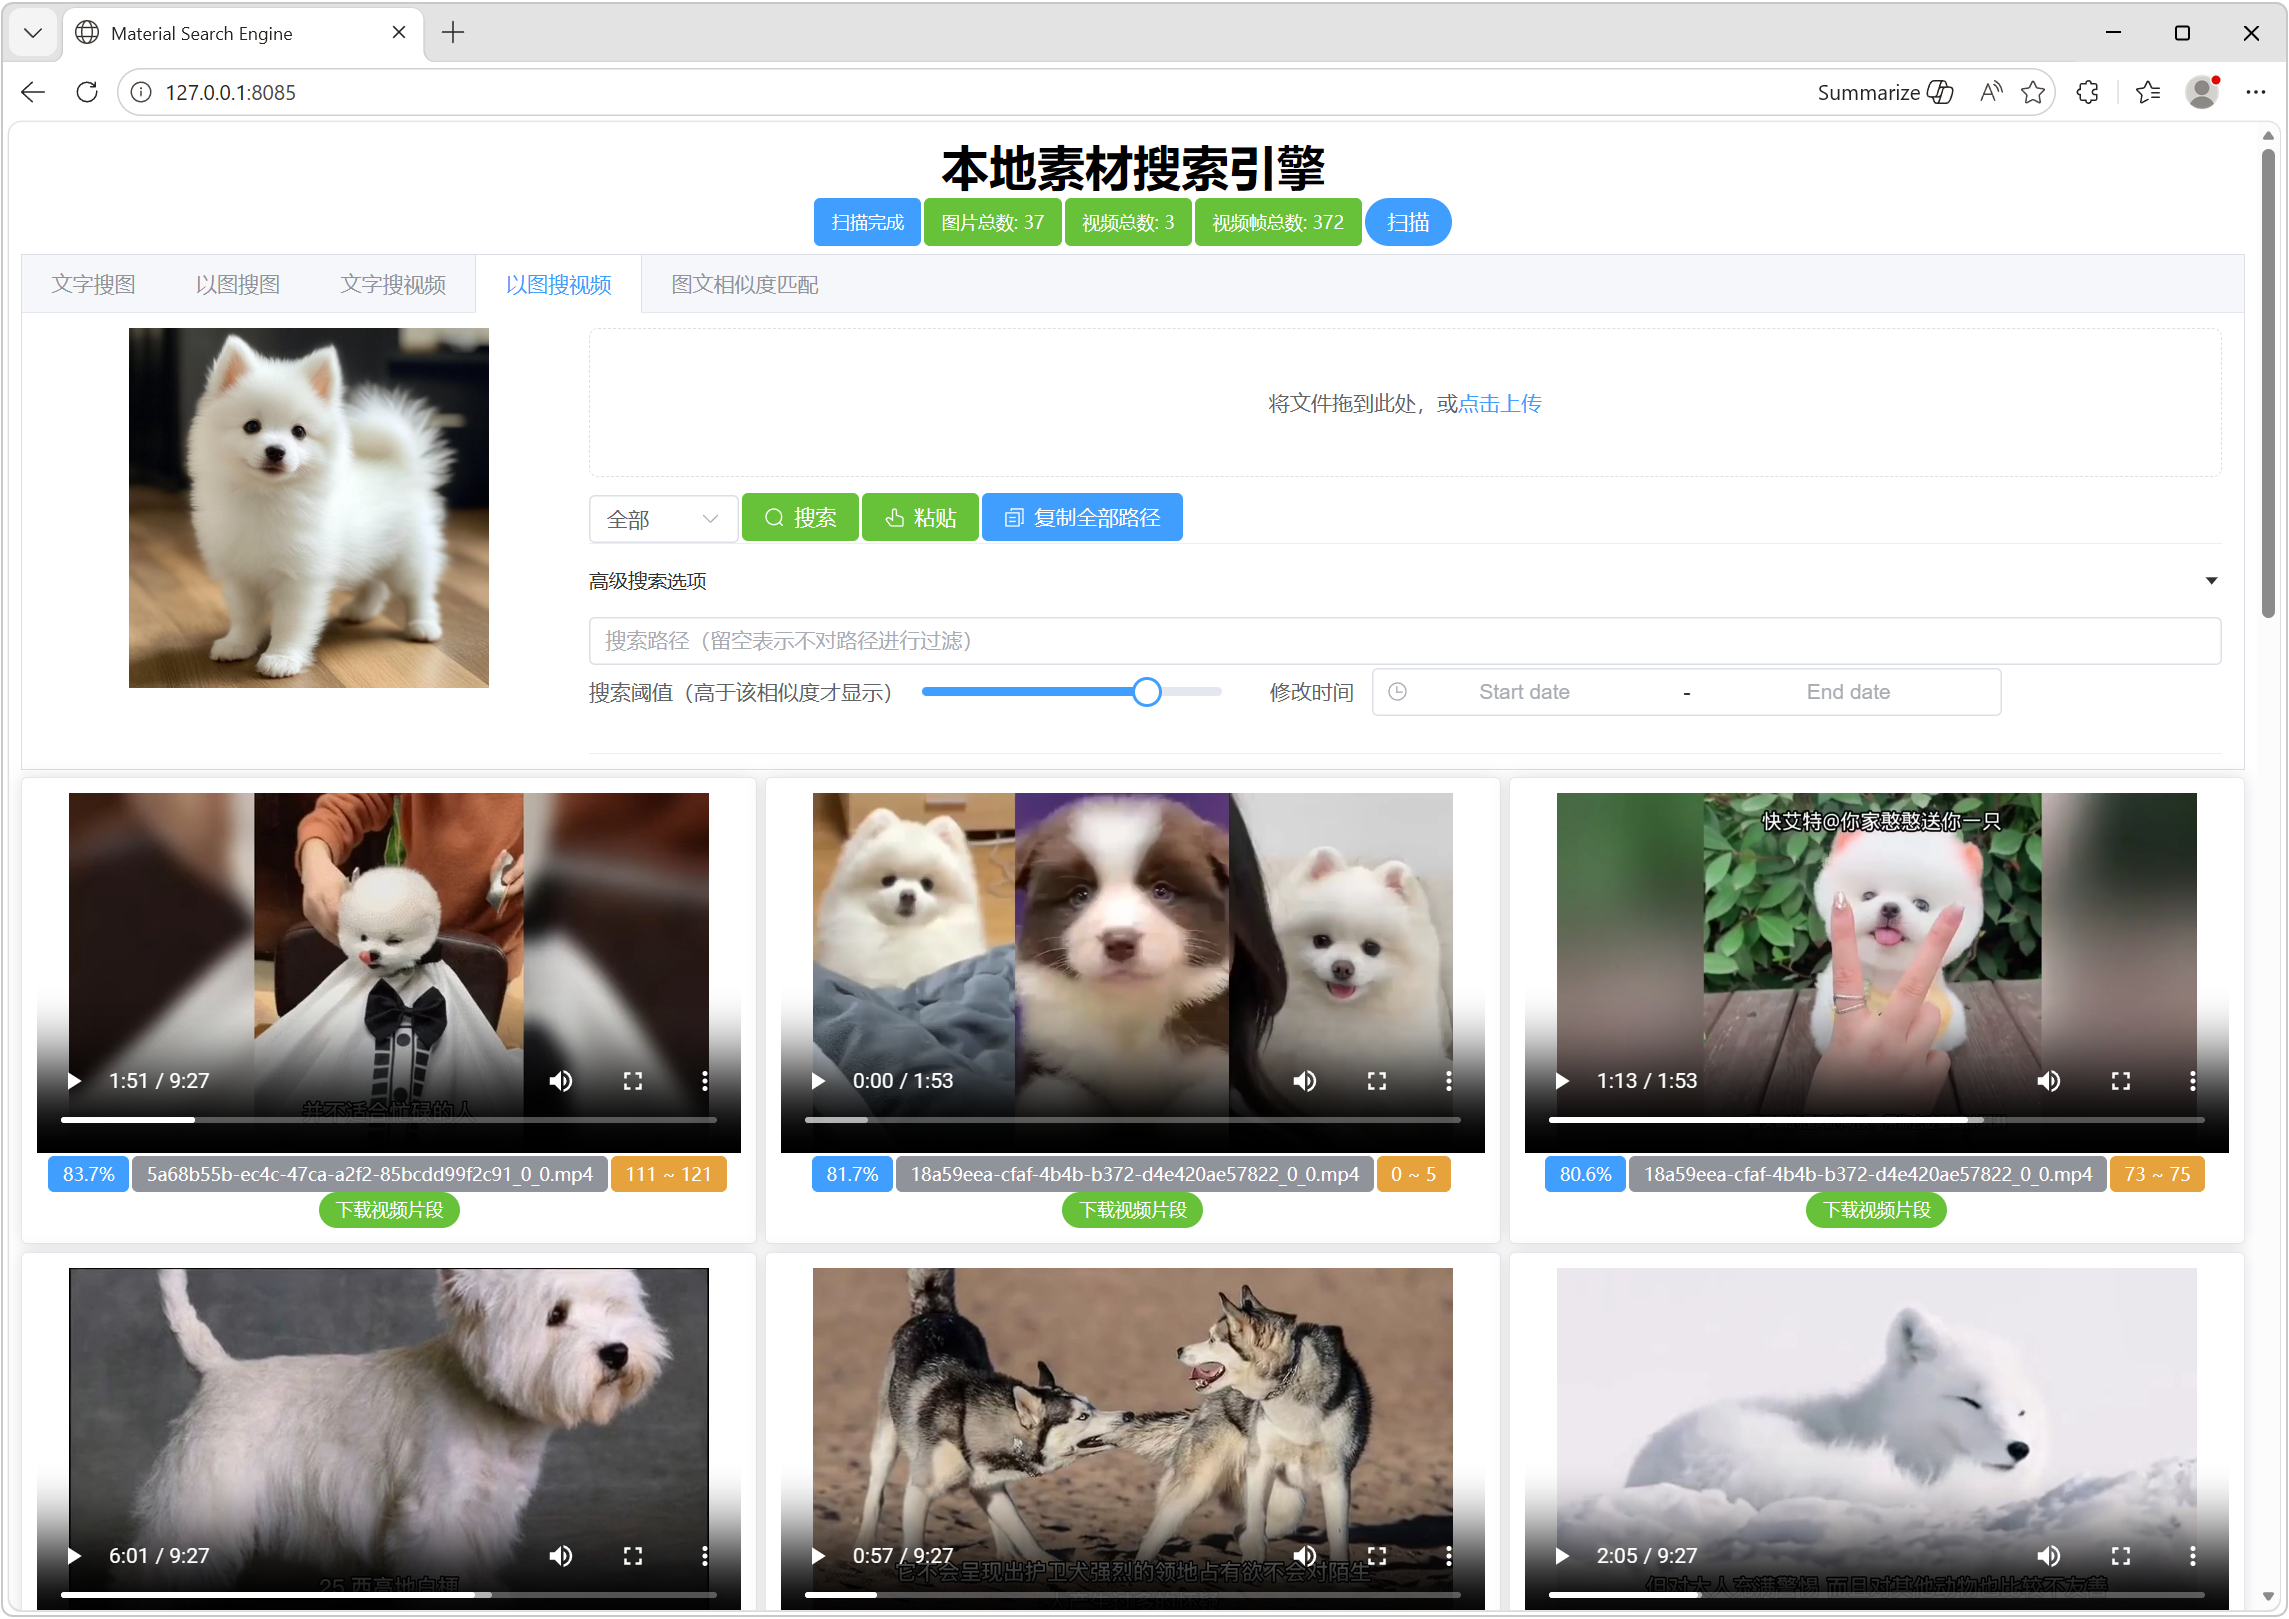The height and width of the screenshot is (1619, 2289).
Task: Click the 点击上传 upload link
Action: pos(1500,404)
